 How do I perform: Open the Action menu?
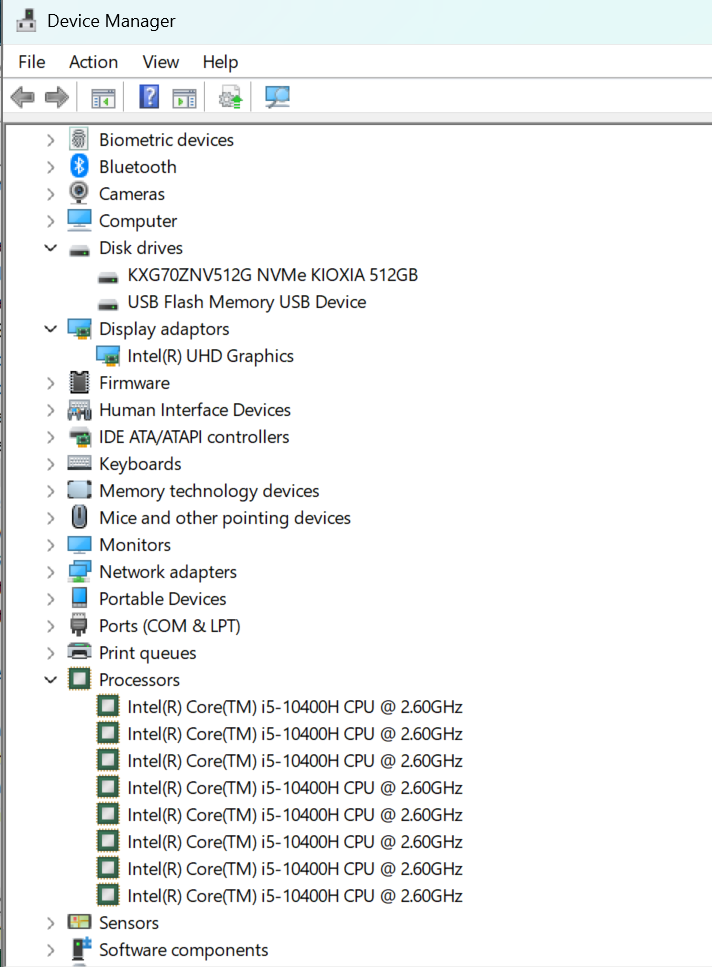click(x=94, y=62)
